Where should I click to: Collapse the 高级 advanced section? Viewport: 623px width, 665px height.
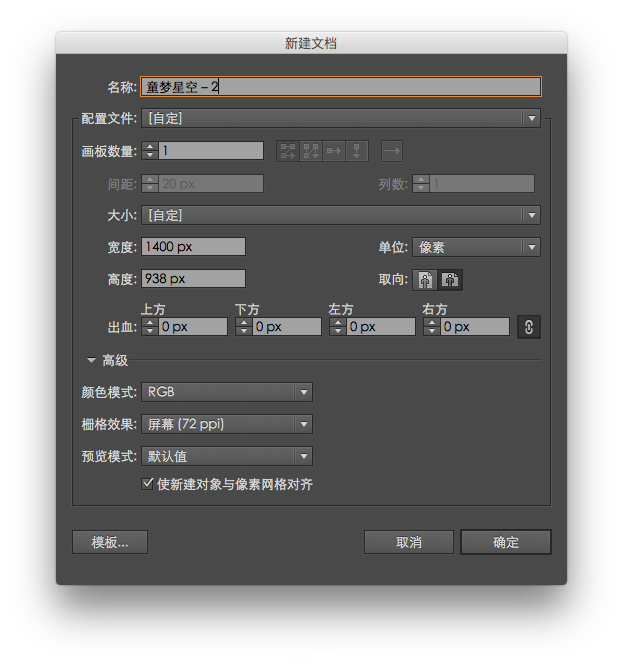pos(91,361)
